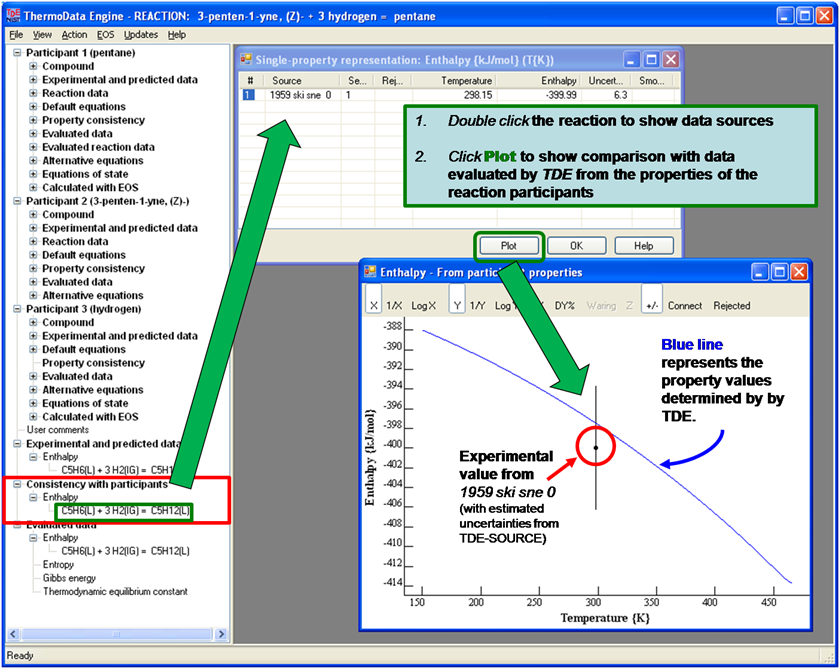Click the X axis toolbar button
The image size is (840, 669).
pyautogui.click(x=374, y=306)
